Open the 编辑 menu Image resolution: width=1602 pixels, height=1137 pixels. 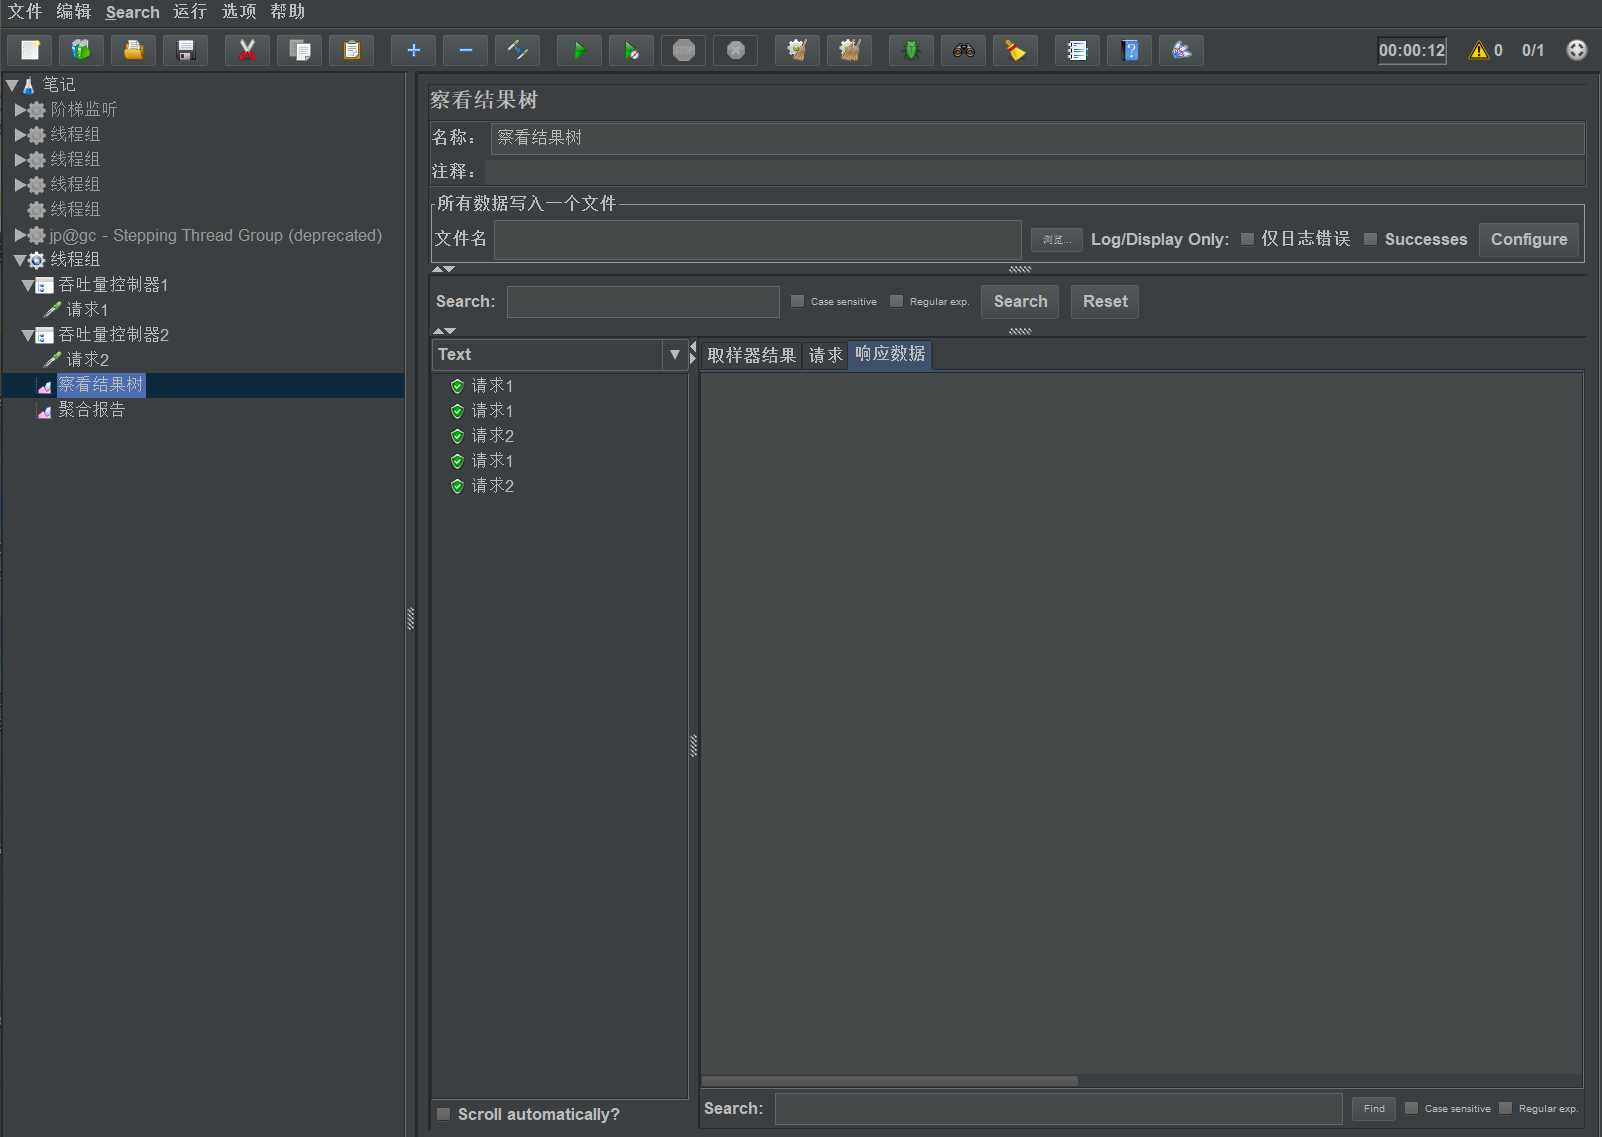(74, 12)
